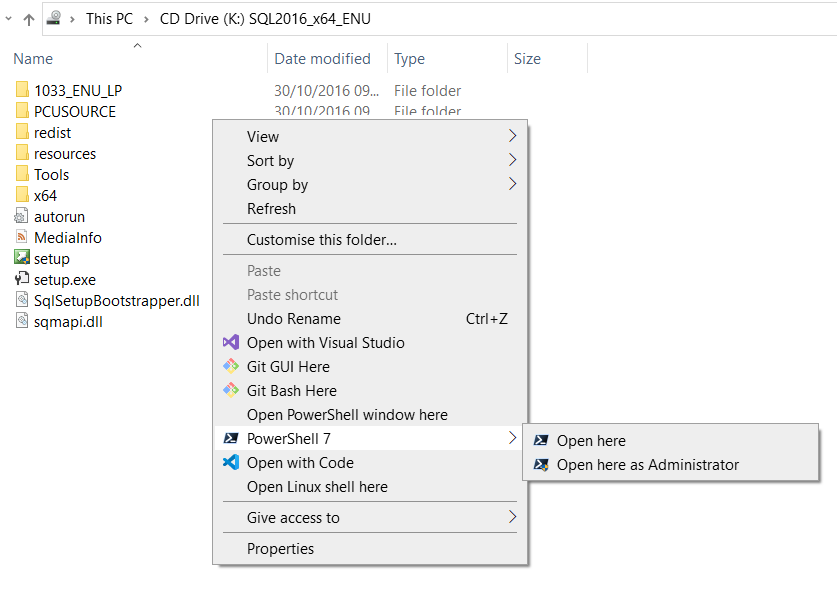Select the setup.exe application icon
This screenshot has height=592, width=837.
(23, 279)
